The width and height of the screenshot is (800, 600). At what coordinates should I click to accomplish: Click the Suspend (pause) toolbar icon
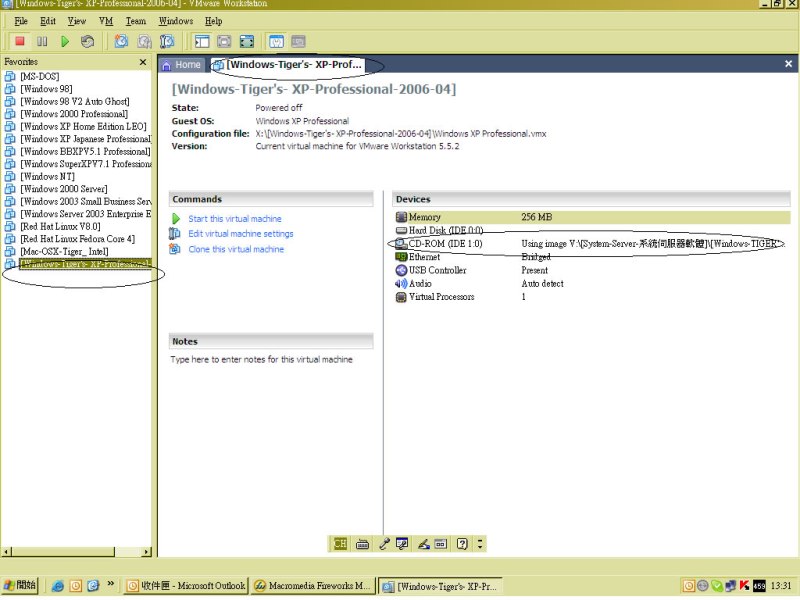tap(42, 41)
